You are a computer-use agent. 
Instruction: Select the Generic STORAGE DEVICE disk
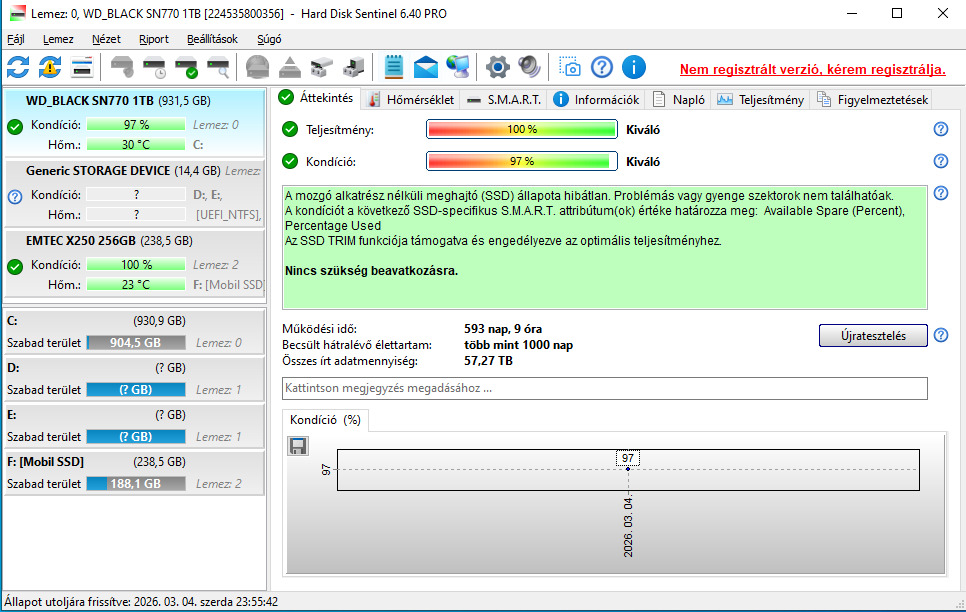click(x=134, y=193)
